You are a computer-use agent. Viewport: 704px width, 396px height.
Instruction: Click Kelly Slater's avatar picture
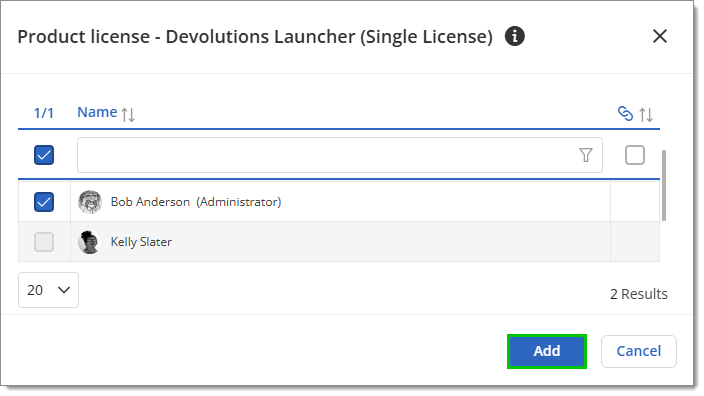pyautogui.click(x=89, y=242)
